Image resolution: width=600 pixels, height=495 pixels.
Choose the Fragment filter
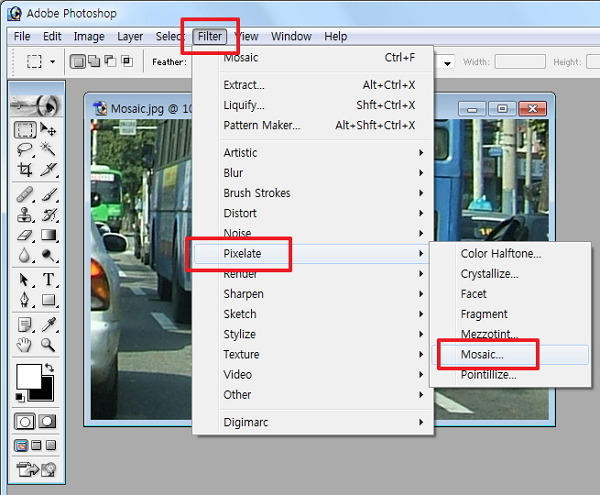click(510, 314)
